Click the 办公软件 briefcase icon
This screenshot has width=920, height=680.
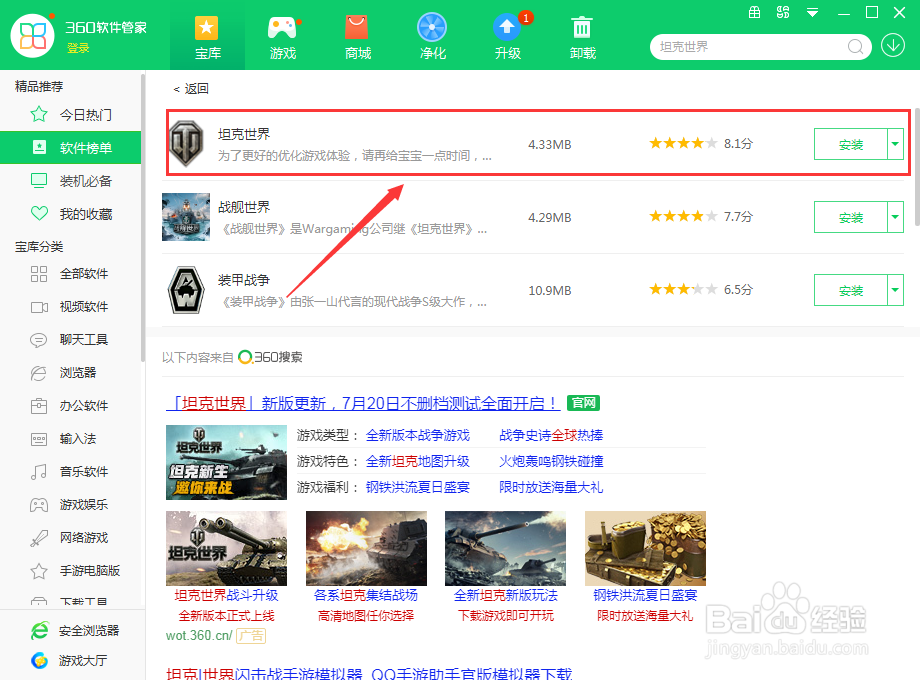click(39, 405)
